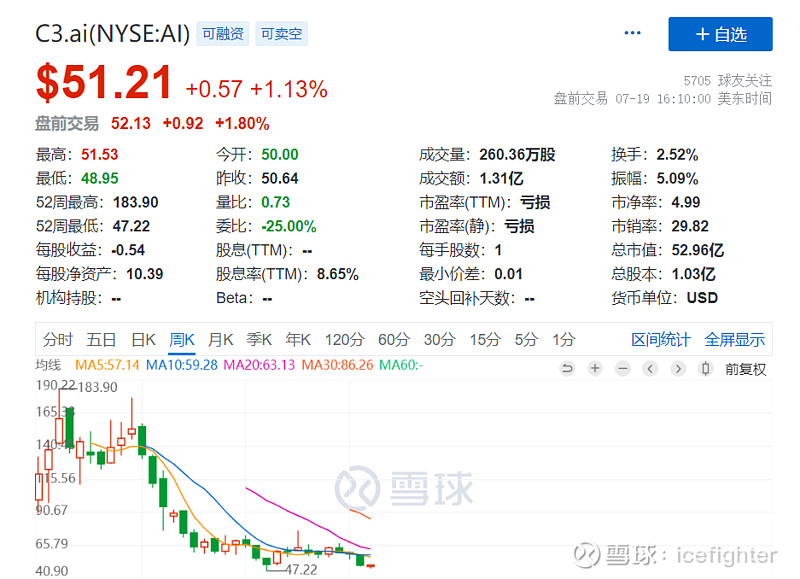Click the 47.22 low marker on chart
The image size is (800, 579).
(x=301, y=569)
